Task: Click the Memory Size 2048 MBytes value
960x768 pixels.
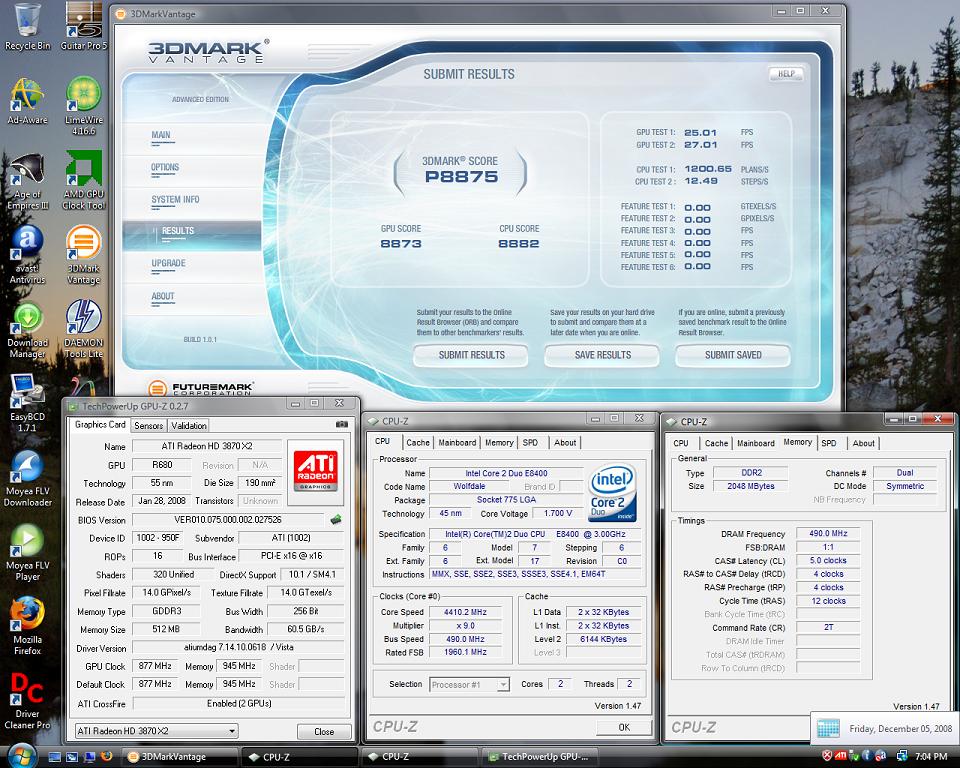Action: click(751, 486)
